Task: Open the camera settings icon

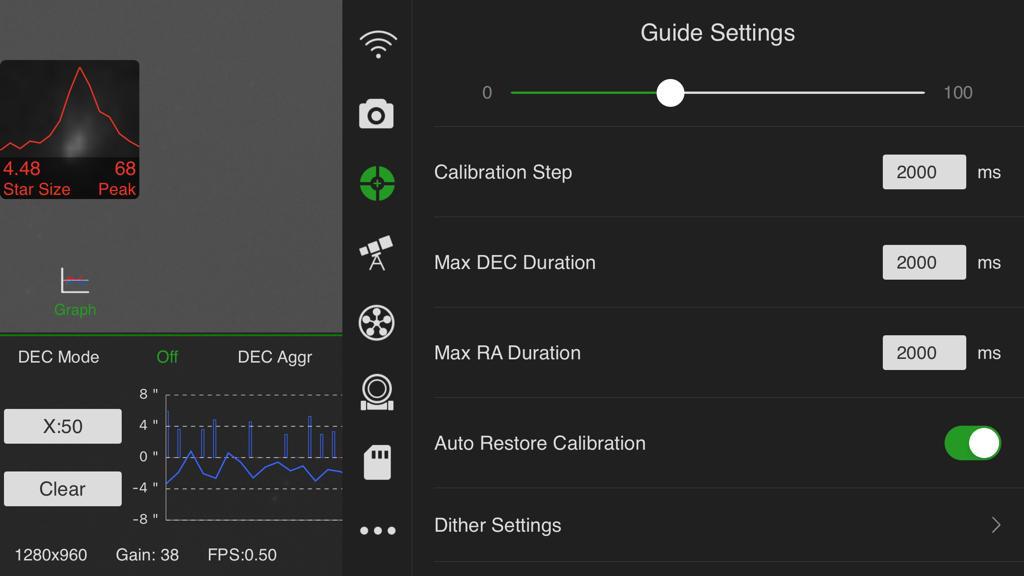Action: tap(377, 114)
